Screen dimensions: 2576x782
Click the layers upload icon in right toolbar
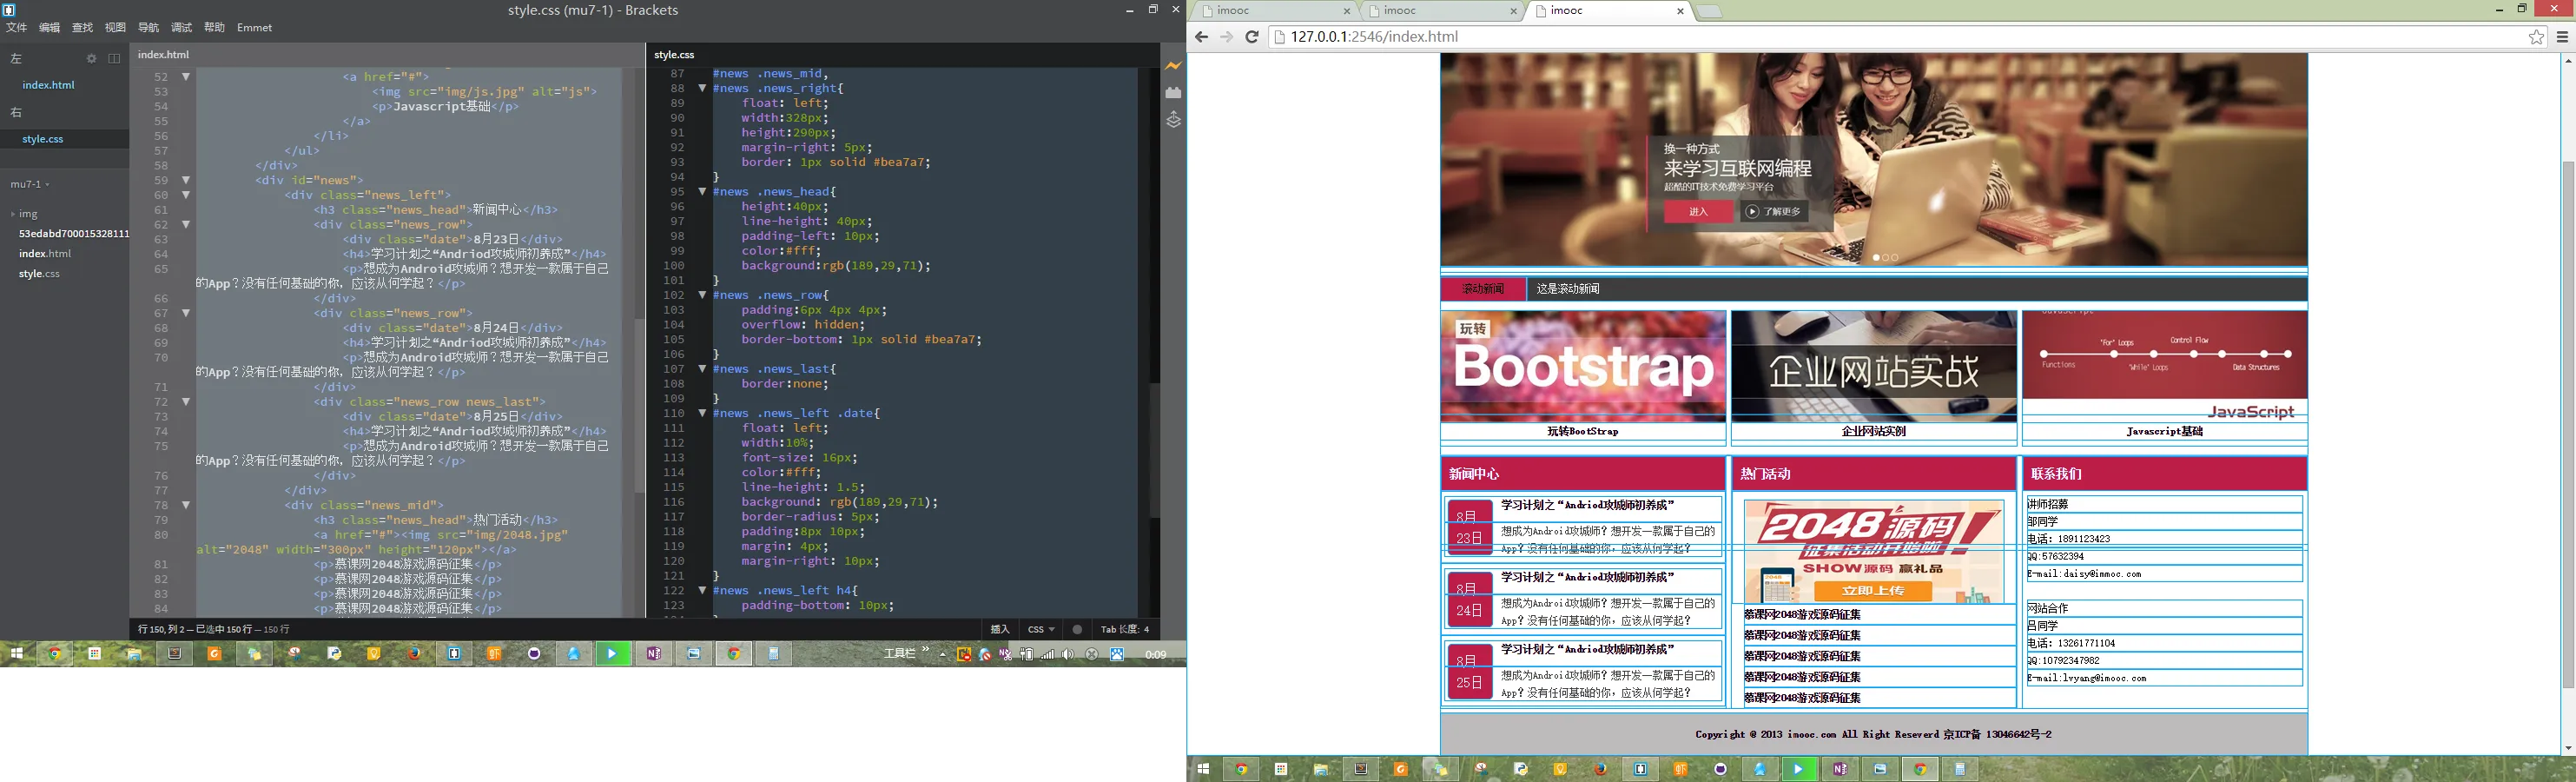pos(1173,120)
